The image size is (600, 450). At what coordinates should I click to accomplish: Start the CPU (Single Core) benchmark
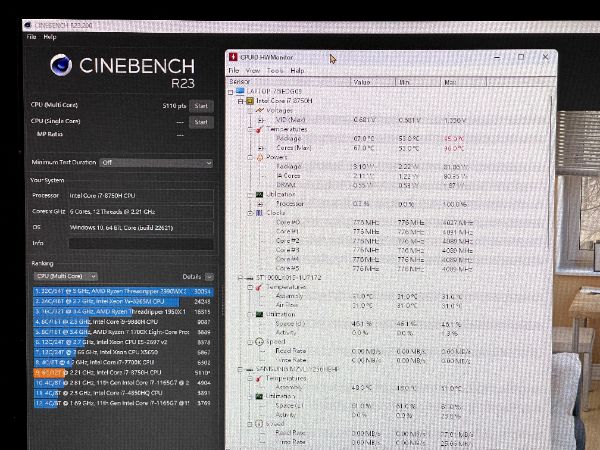click(x=201, y=122)
